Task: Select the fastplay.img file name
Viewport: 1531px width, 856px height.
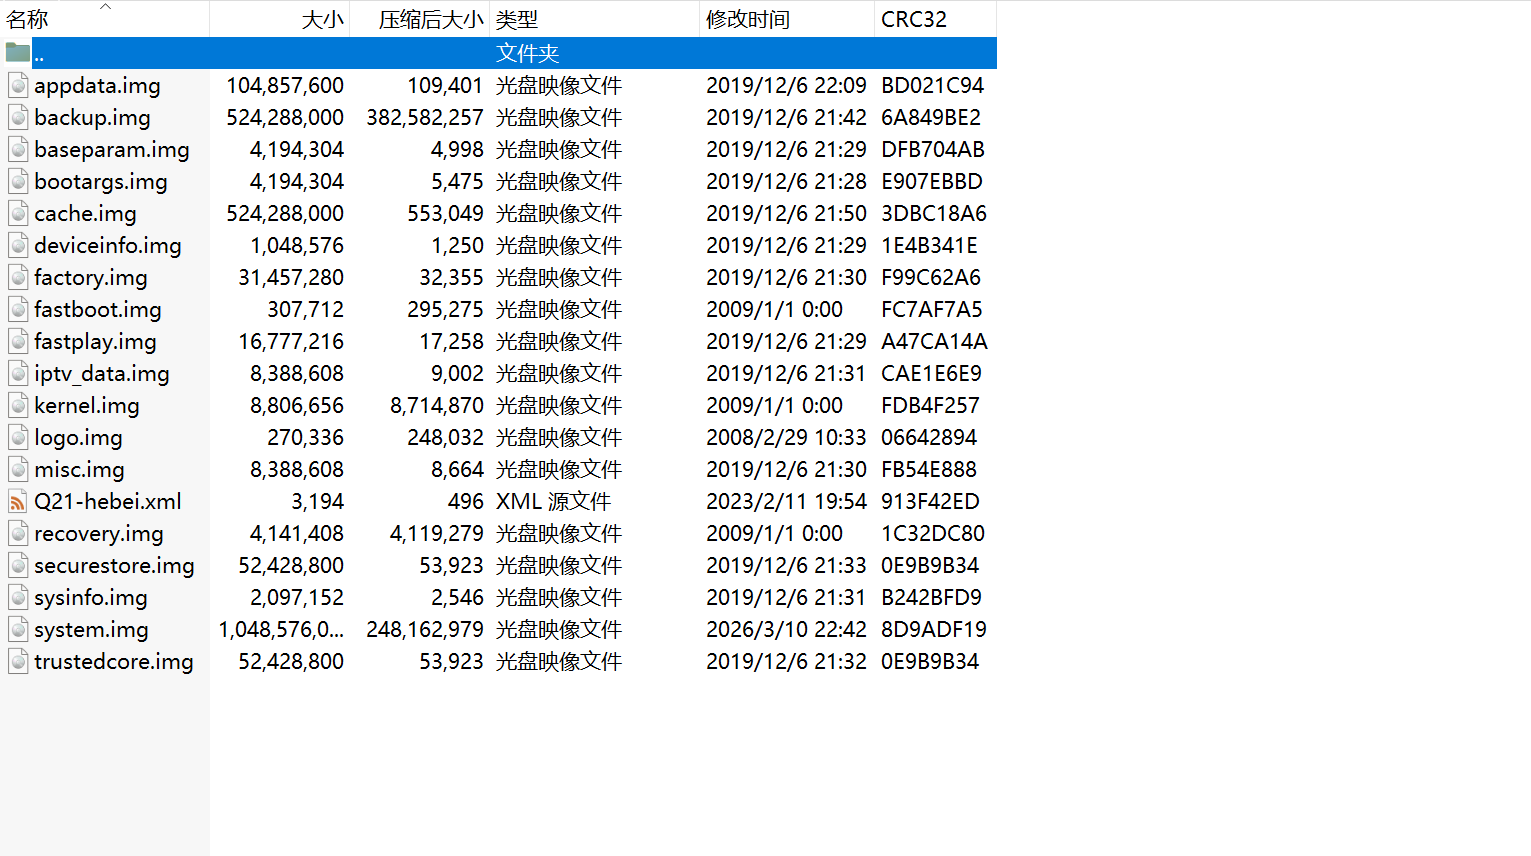Action: [x=95, y=341]
